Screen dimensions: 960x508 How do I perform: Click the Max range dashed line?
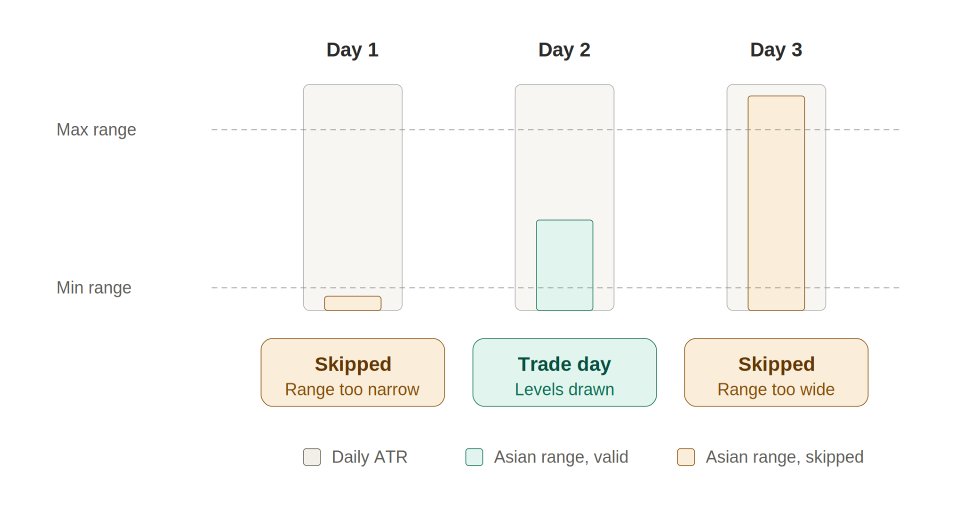point(556,130)
